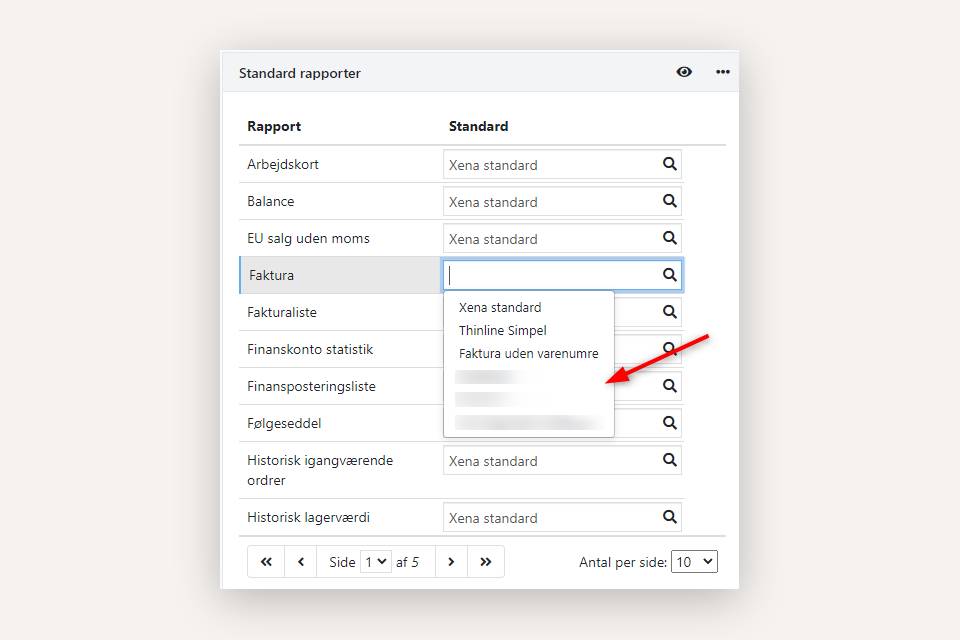
Task: Click search icon for EU salg uden moms
Action: pos(670,238)
